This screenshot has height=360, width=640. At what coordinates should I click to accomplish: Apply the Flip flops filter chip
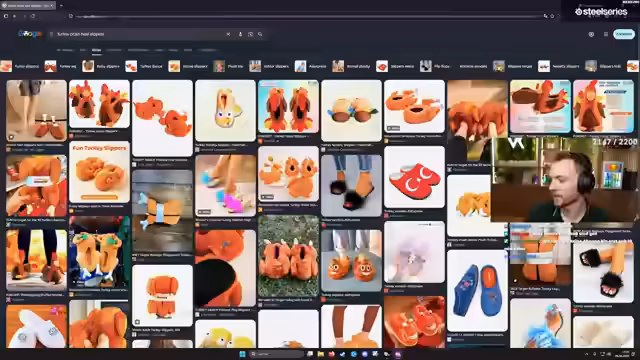(435, 66)
